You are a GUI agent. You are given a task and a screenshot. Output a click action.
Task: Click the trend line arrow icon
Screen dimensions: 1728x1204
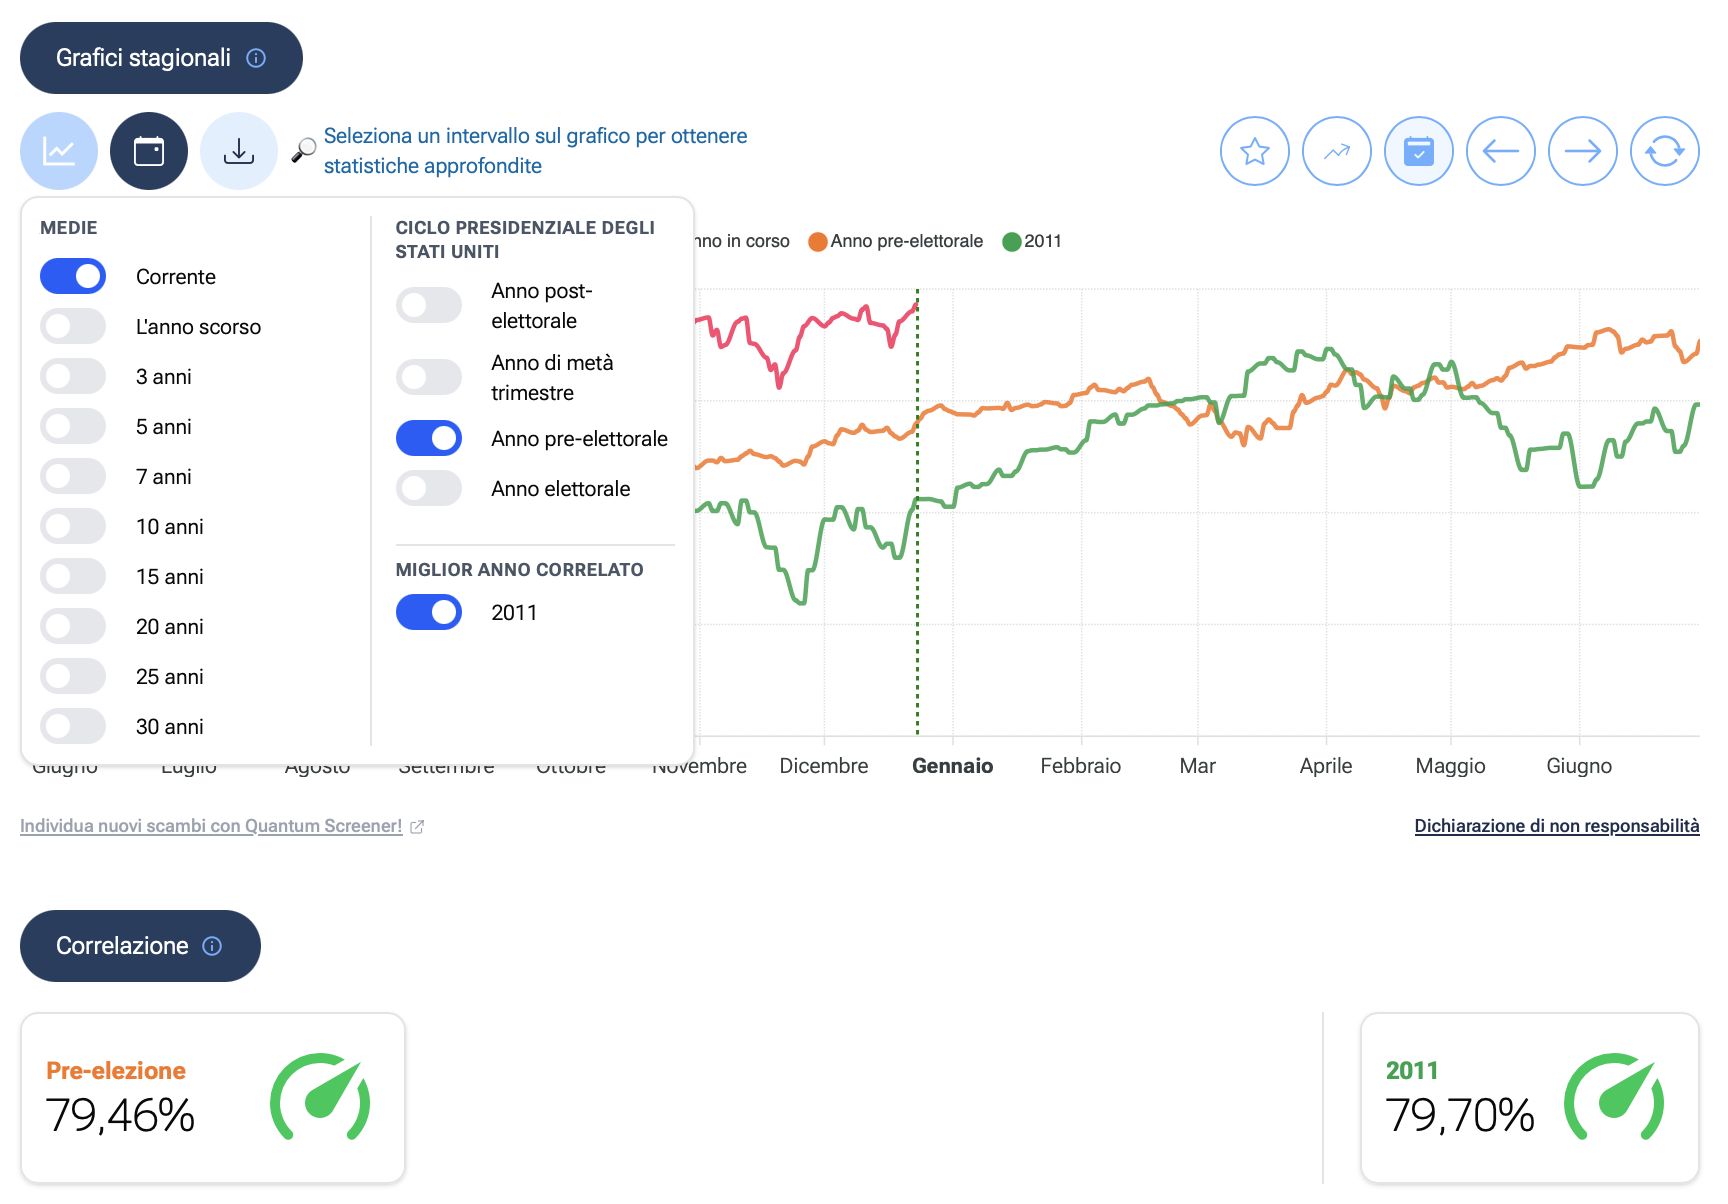(1336, 151)
